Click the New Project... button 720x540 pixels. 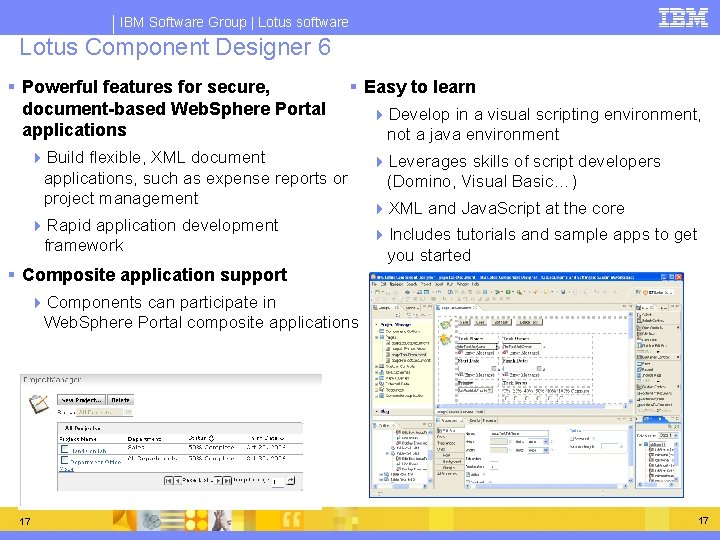[x=81, y=400]
